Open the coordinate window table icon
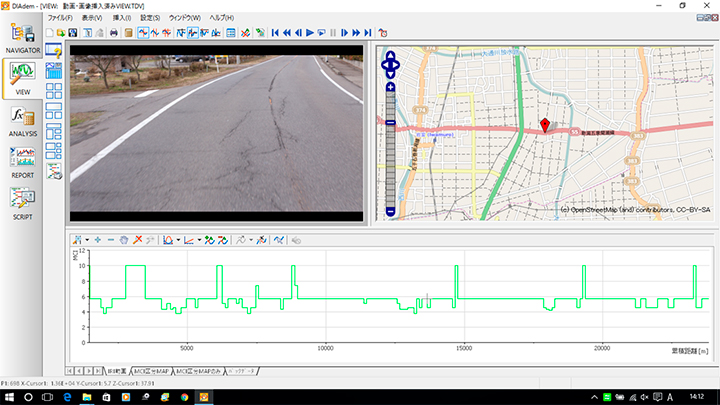 (x=231, y=33)
